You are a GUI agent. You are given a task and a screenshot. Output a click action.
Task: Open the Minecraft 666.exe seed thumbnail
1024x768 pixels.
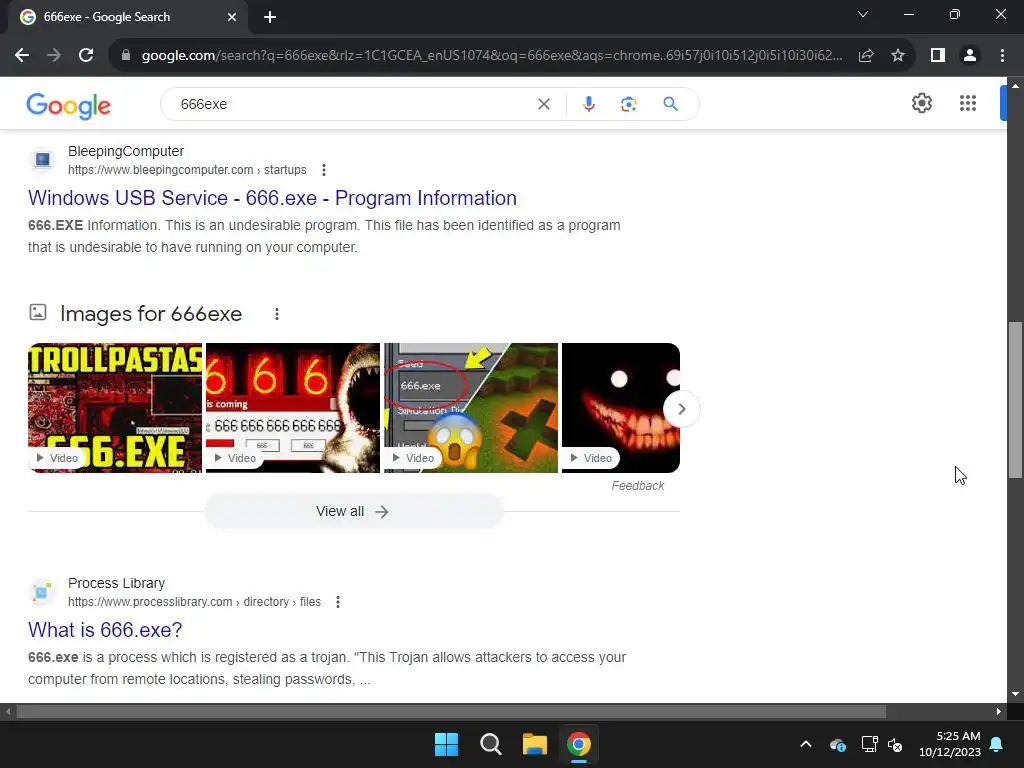[471, 408]
